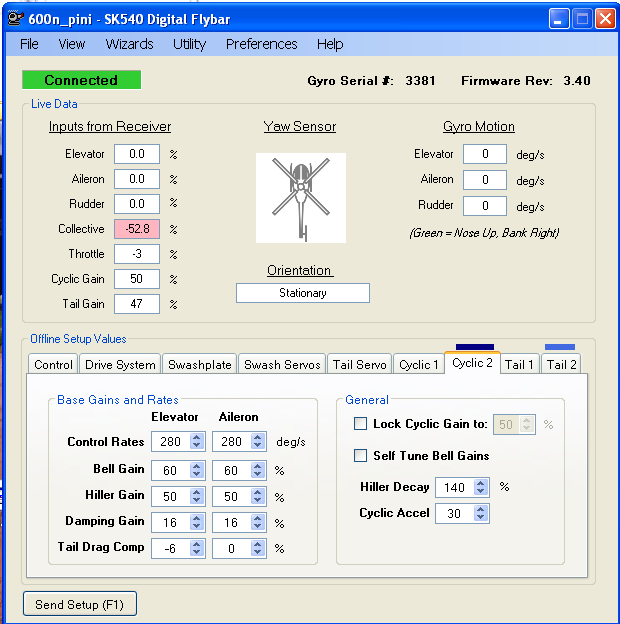Open the File menu
620x624 pixels.
click(29, 44)
